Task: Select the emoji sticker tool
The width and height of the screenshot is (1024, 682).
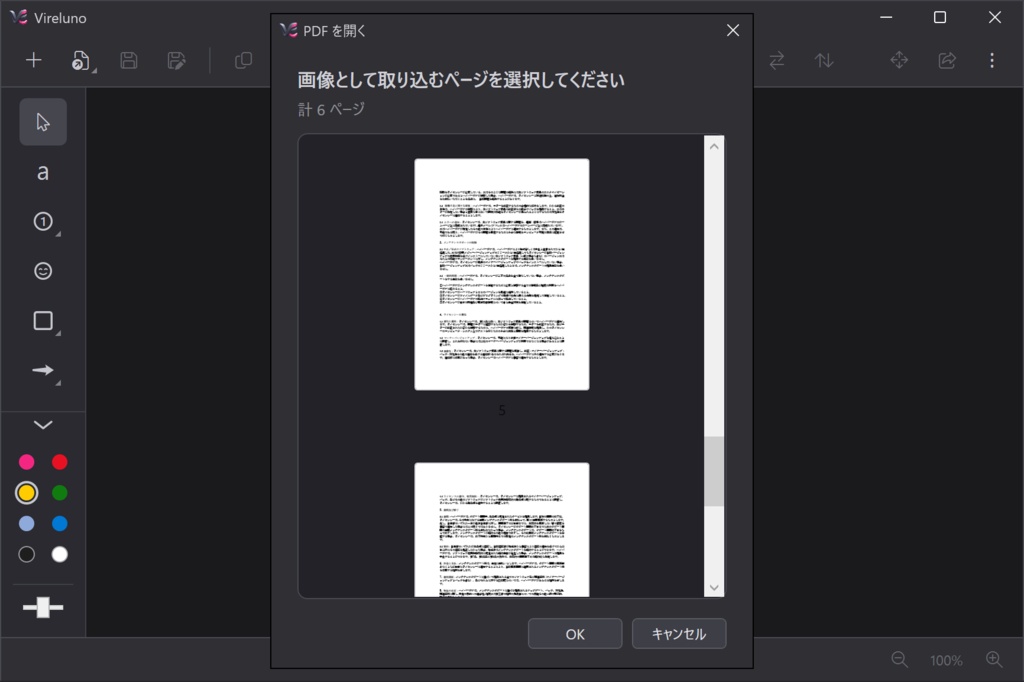Action: click(43, 270)
